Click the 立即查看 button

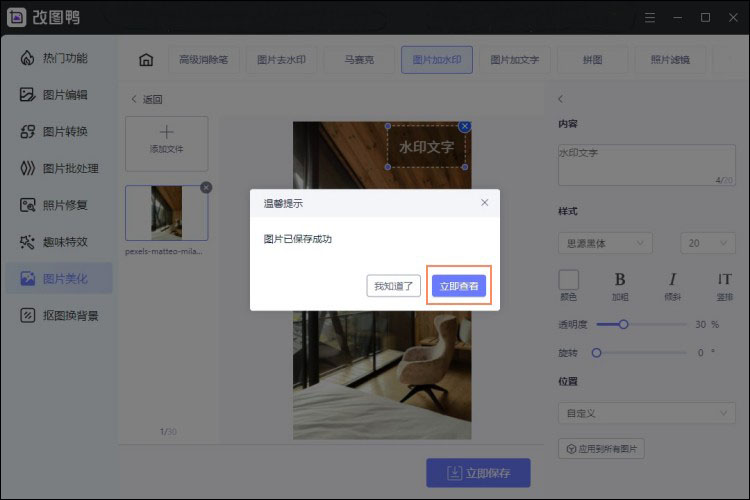tap(459, 286)
